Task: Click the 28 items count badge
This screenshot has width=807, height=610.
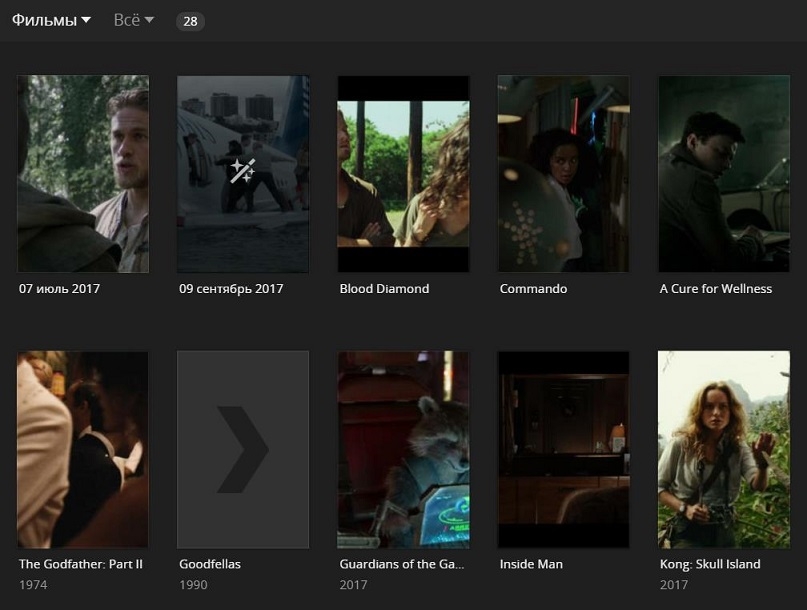Action: point(190,21)
